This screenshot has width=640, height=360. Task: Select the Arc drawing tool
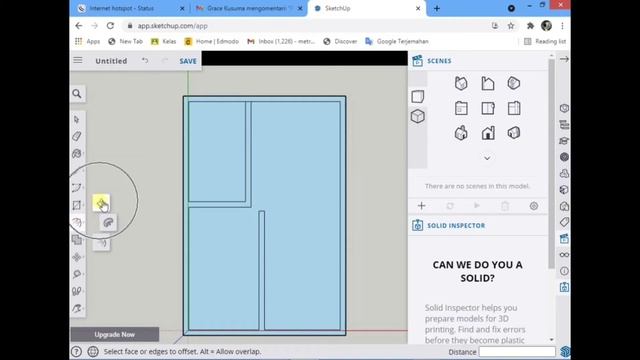click(x=77, y=187)
